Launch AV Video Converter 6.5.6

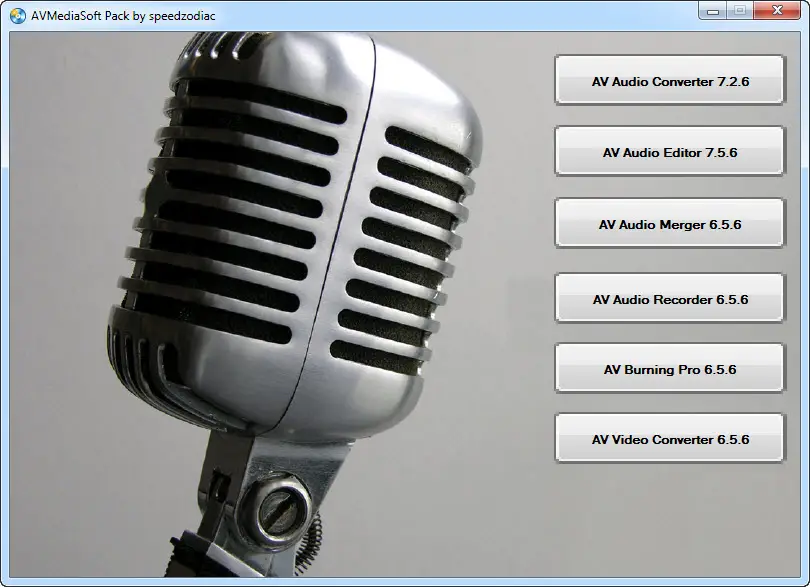pos(670,438)
